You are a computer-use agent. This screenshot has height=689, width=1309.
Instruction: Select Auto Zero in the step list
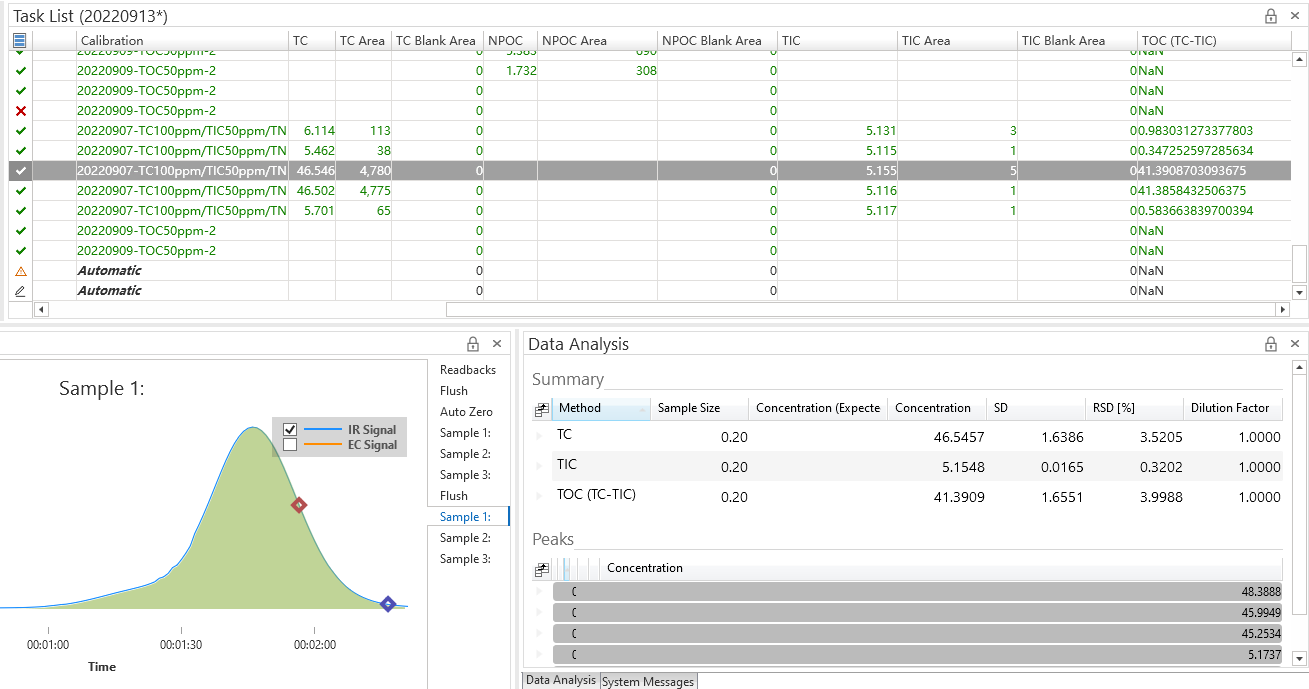pyautogui.click(x=466, y=412)
